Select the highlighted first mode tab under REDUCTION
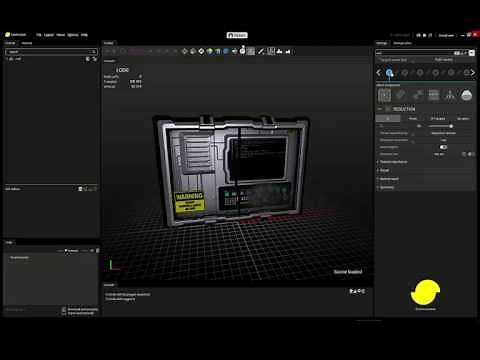The image size is (480, 360). point(388,118)
